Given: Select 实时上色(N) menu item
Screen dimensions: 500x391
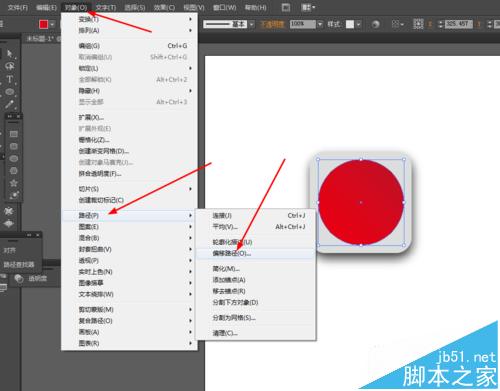Looking at the screenshot, I should 129,272.
